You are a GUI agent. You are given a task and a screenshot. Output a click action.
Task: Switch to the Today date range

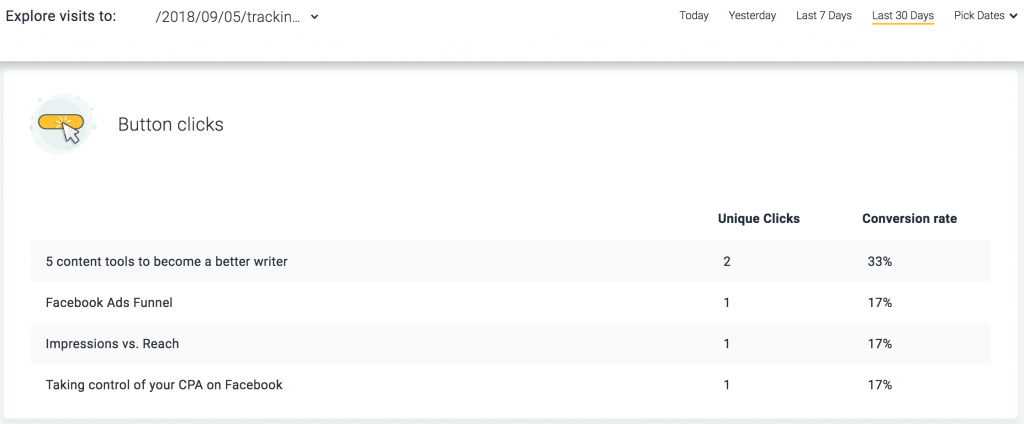pos(694,16)
